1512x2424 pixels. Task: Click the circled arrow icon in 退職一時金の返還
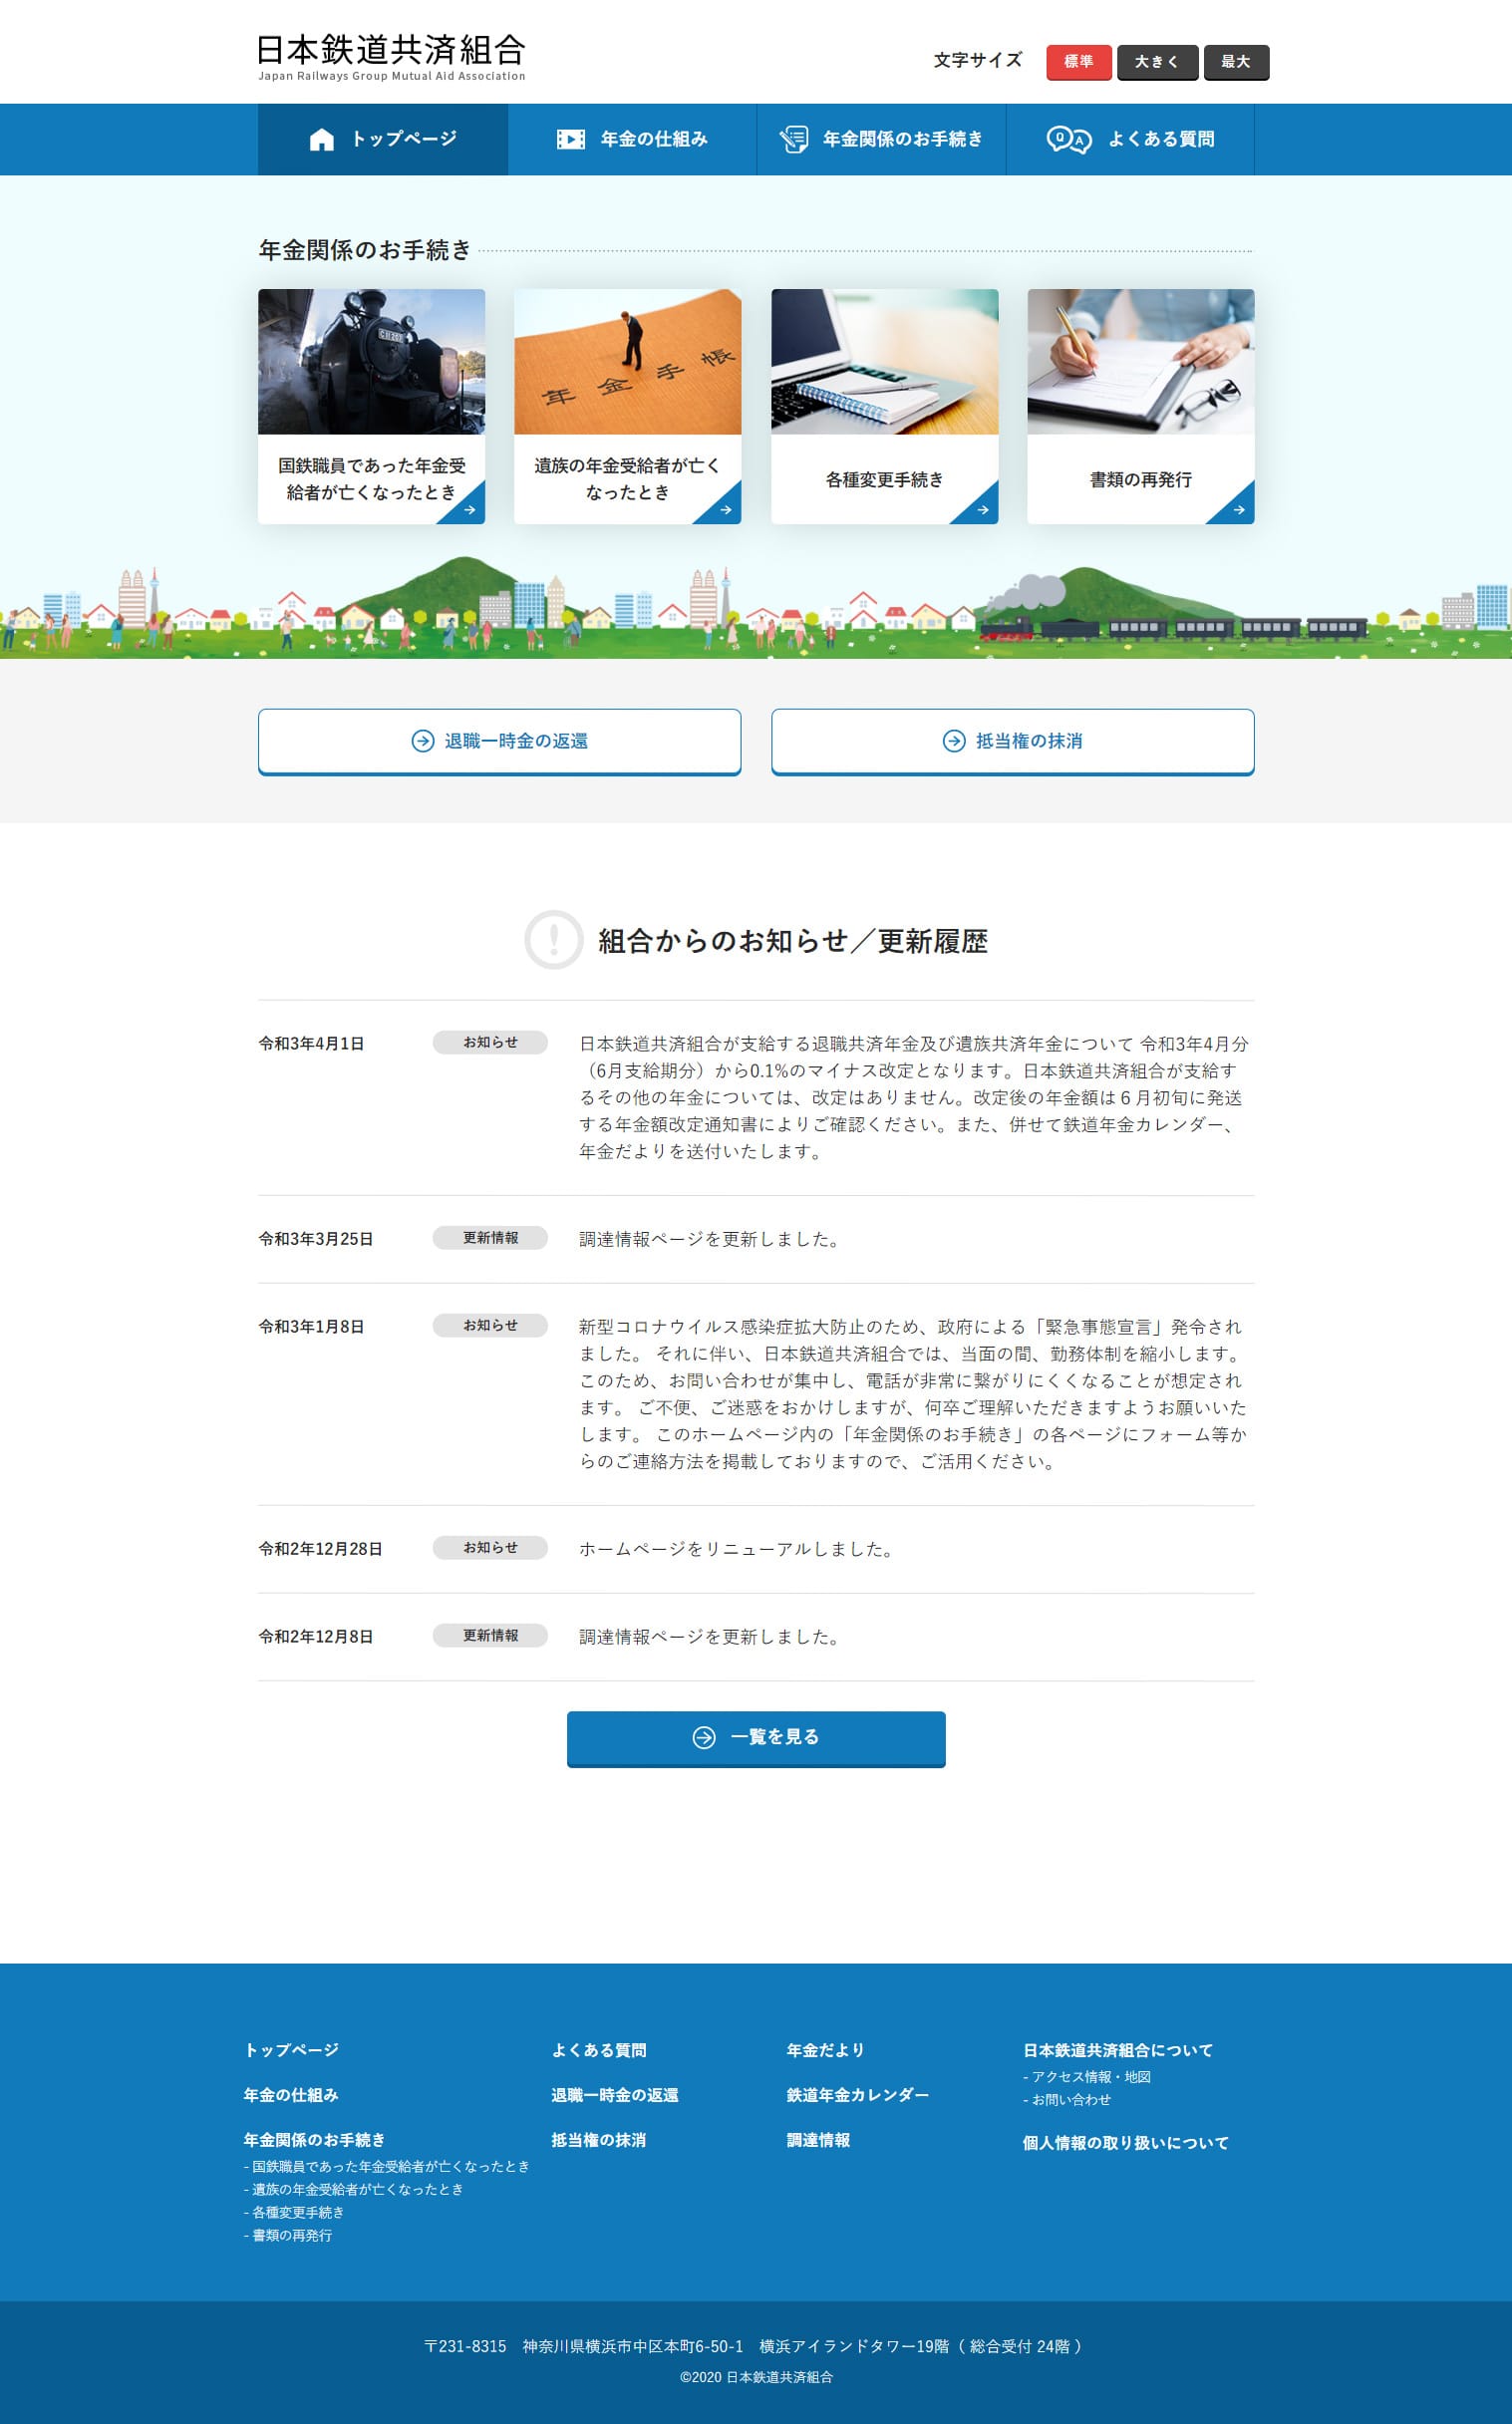click(423, 741)
